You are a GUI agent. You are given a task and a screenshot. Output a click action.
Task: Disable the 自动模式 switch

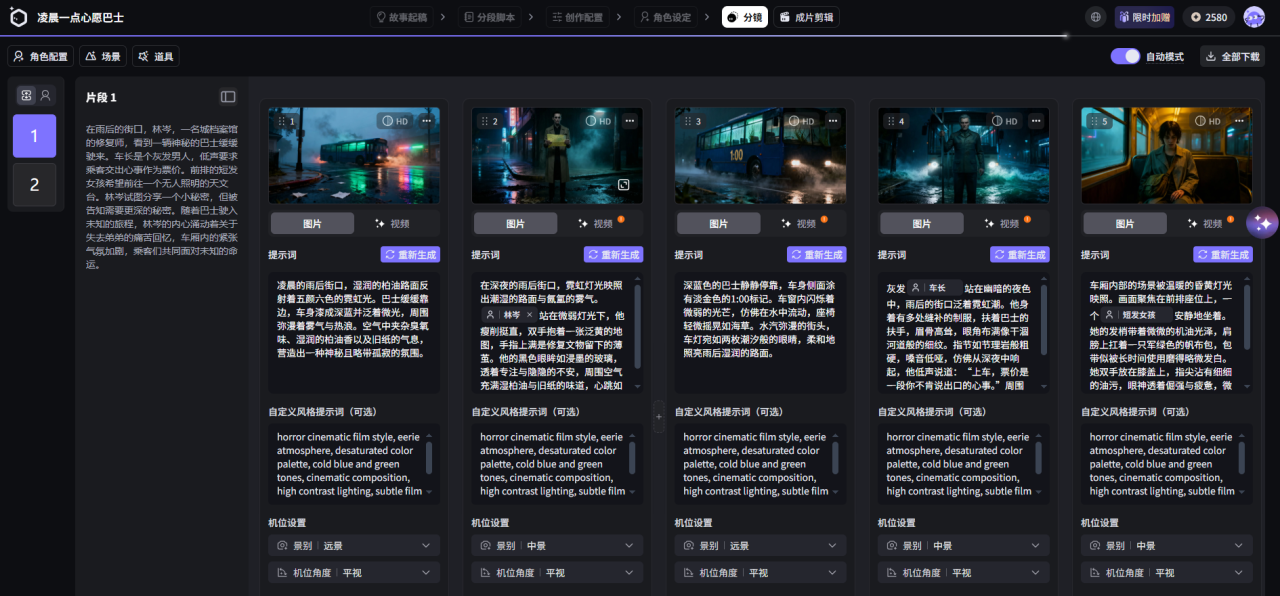coord(1124,56)
